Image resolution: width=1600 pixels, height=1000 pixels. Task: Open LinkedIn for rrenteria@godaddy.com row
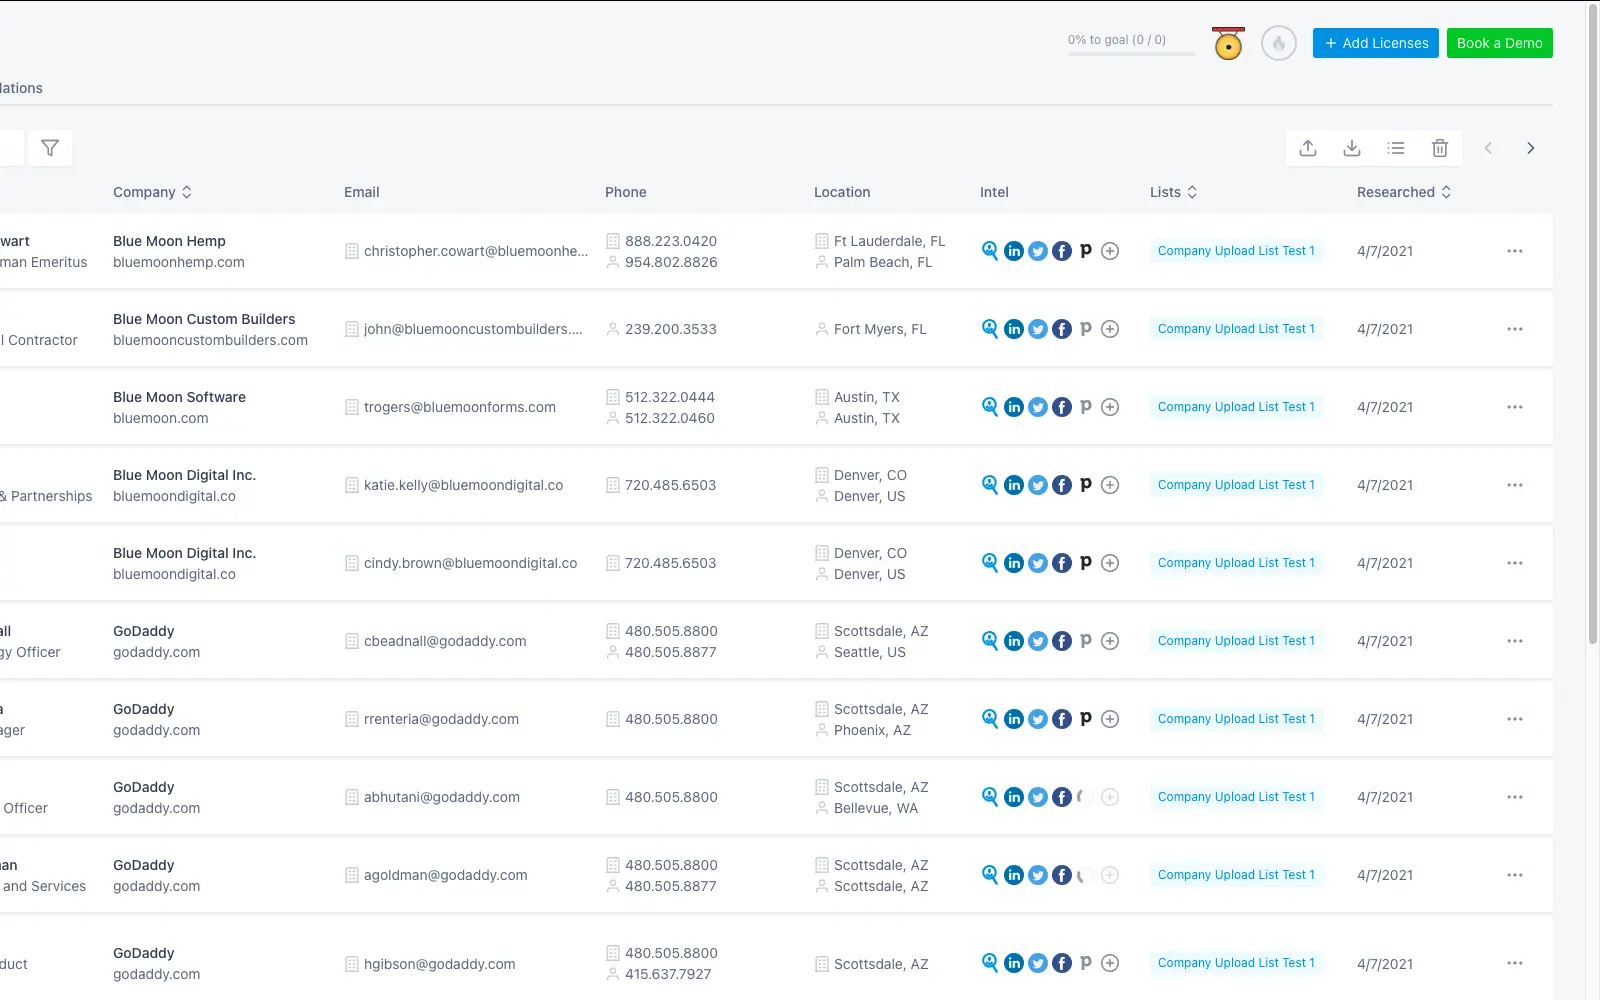tap(1014, 719)
